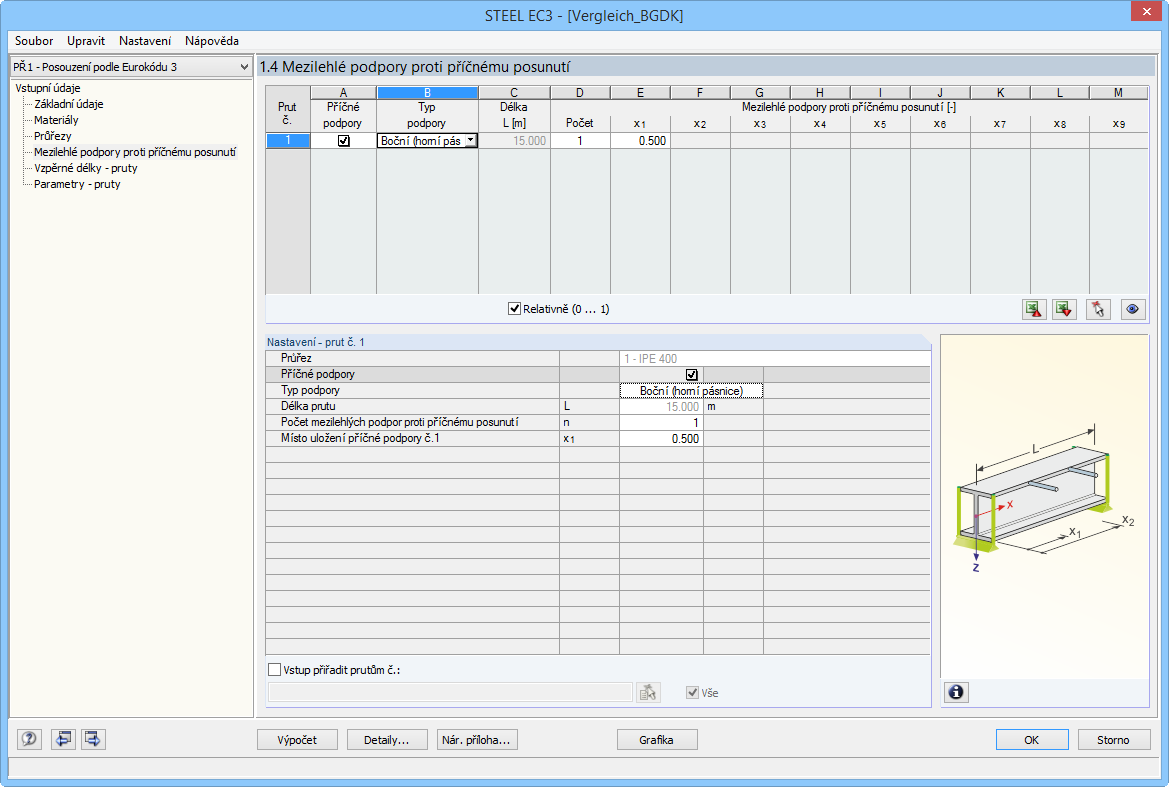Select Vstupní údaje root tree node
Screen dimensions: 1169x787
48,88
